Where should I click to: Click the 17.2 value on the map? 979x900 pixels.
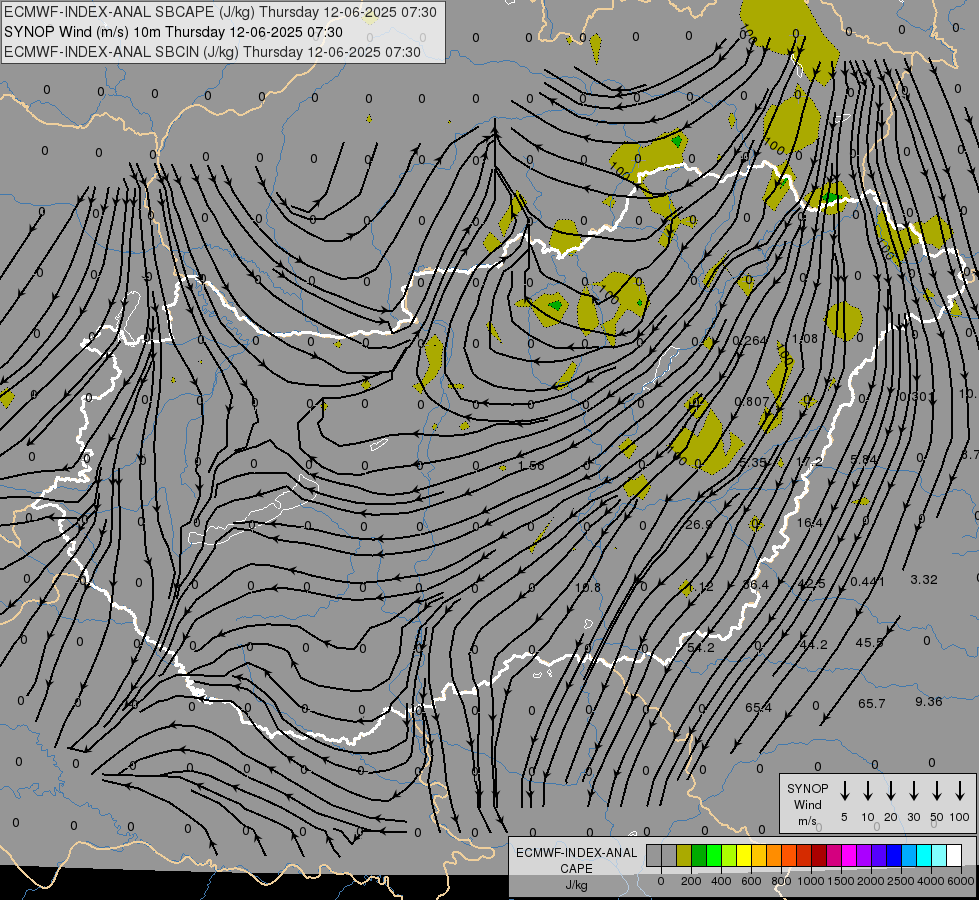809,462
